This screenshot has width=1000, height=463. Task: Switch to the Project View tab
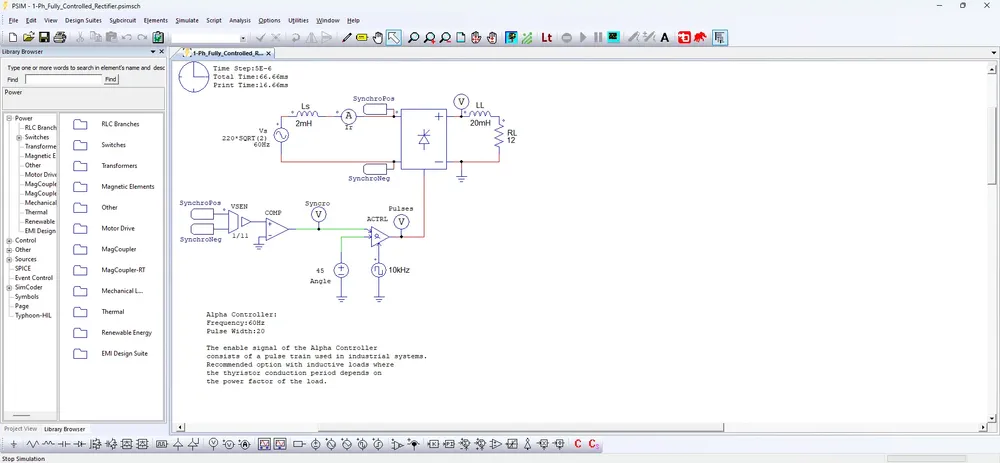click(x=20, y=429)
